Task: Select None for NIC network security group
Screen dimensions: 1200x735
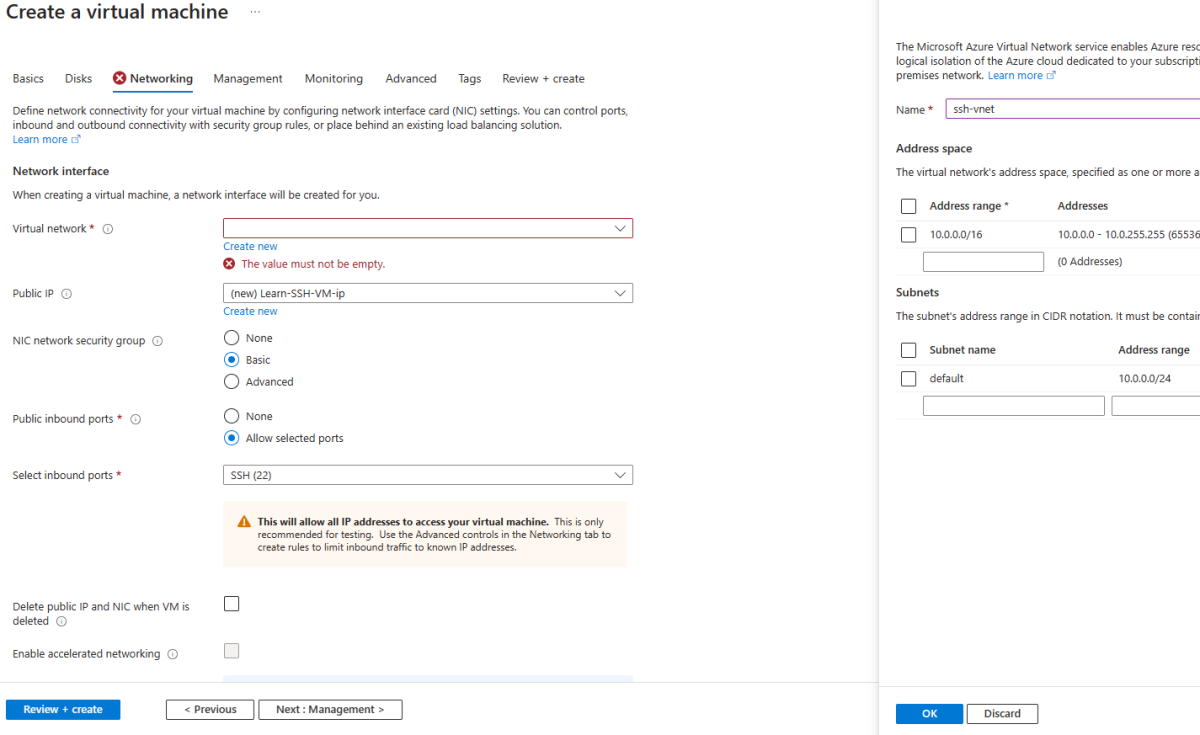Action: 232,338
